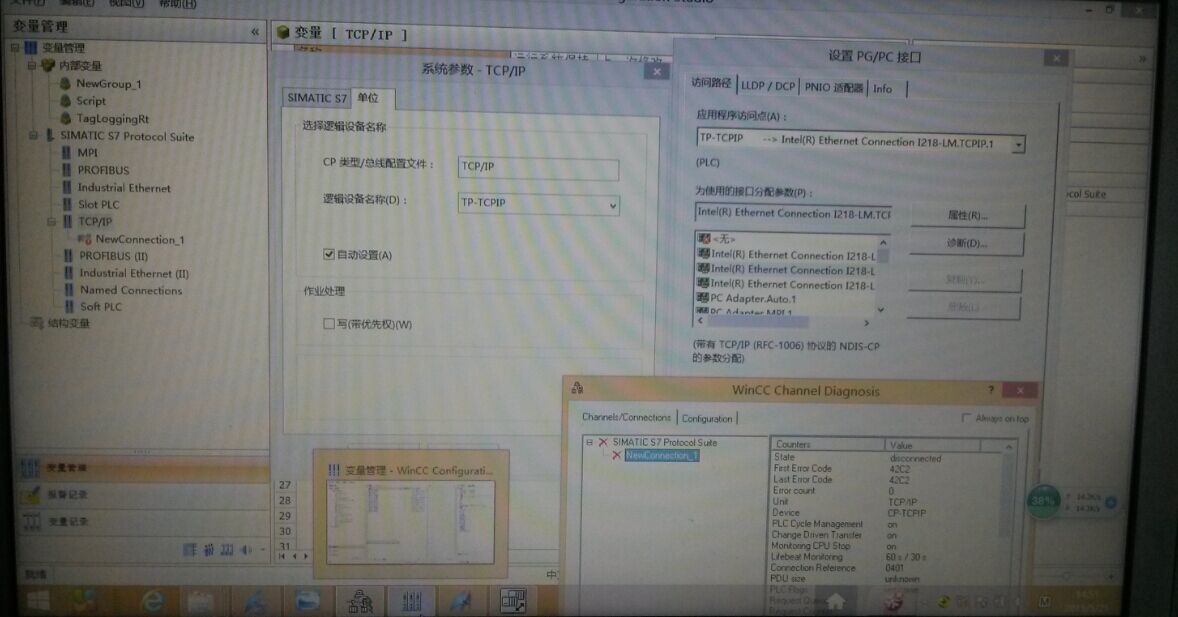Open the Channels/Connections tab
This screenshot has width=1178, height=617.
point(627,417)
